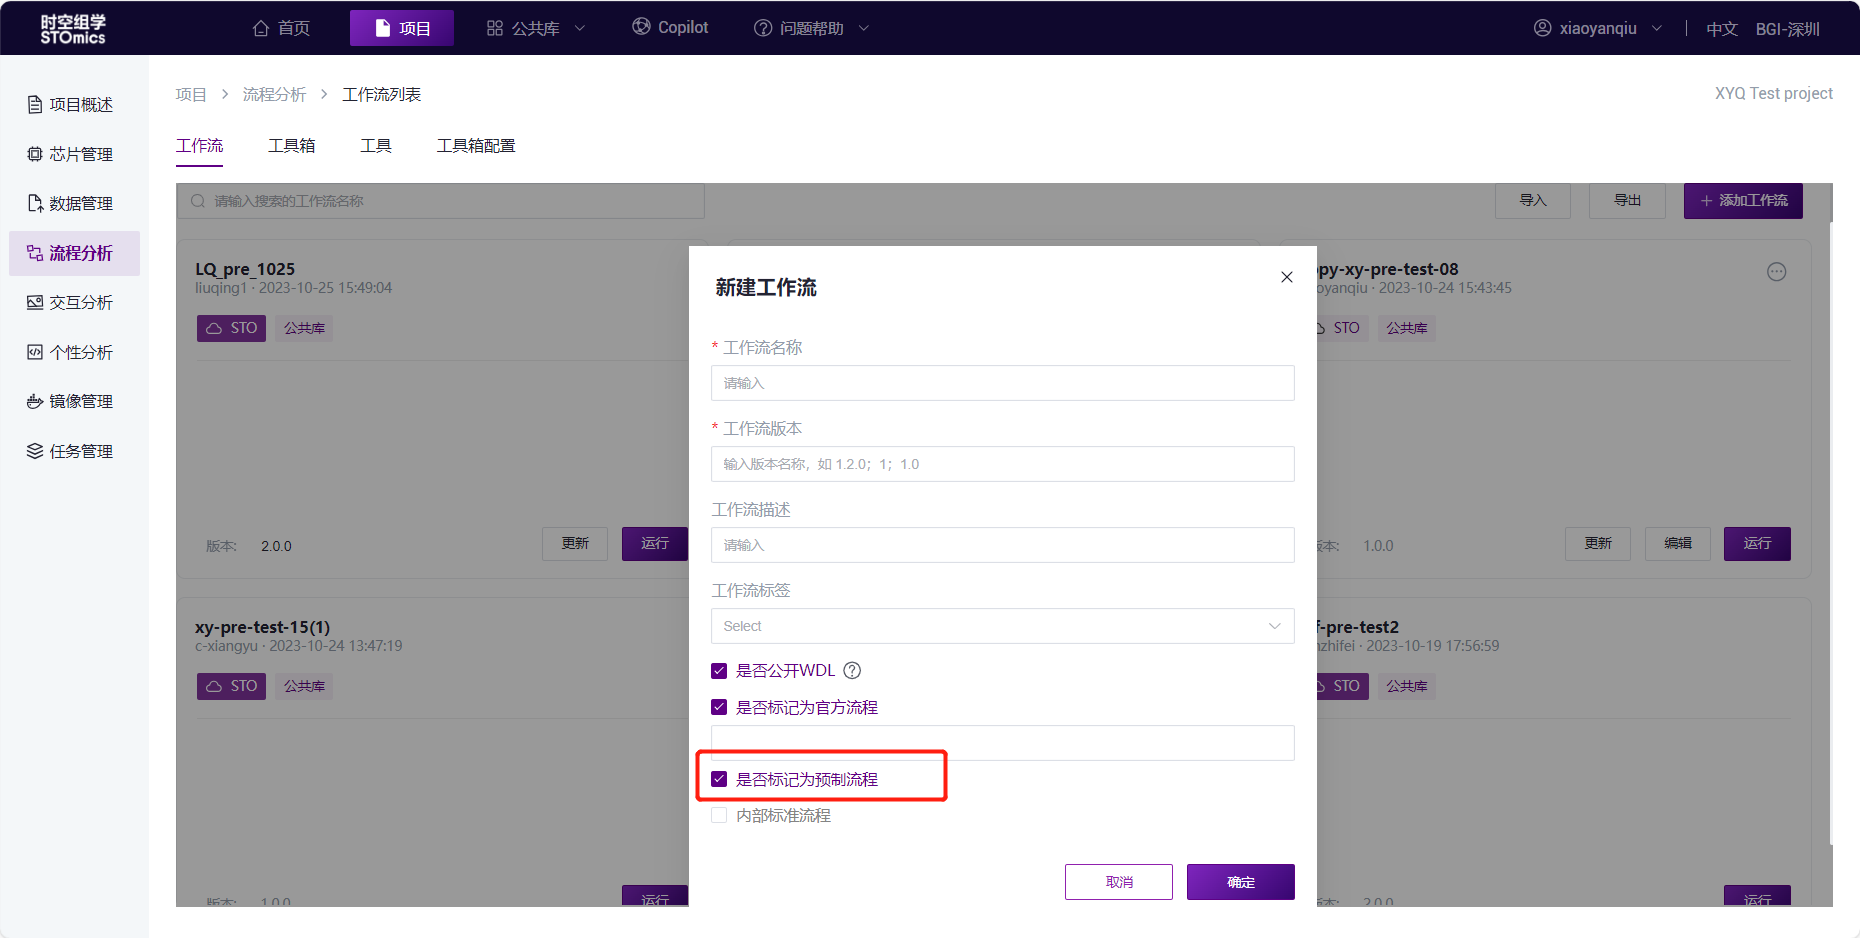The height and width of the screenshot is (938, 1860).
Task: Click the text field below 是否标记为官方流程
Action: coord(1003,743)
